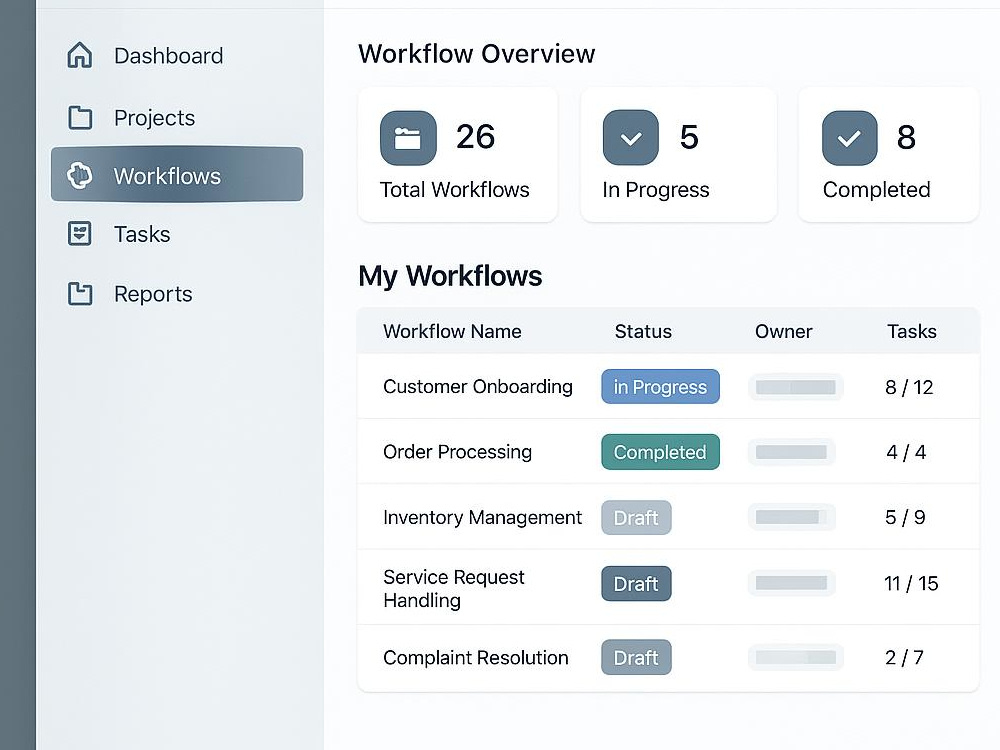The image size is (1000, 750).
Task: Click the owner placeholder for Service Request Handling
Action: [x=791, y=583]
